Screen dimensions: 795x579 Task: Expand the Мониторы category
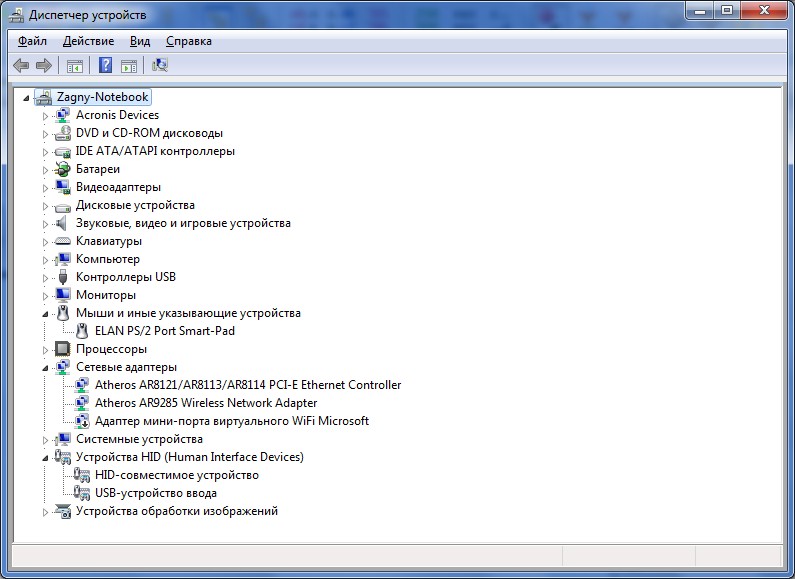tap(45, 296)
